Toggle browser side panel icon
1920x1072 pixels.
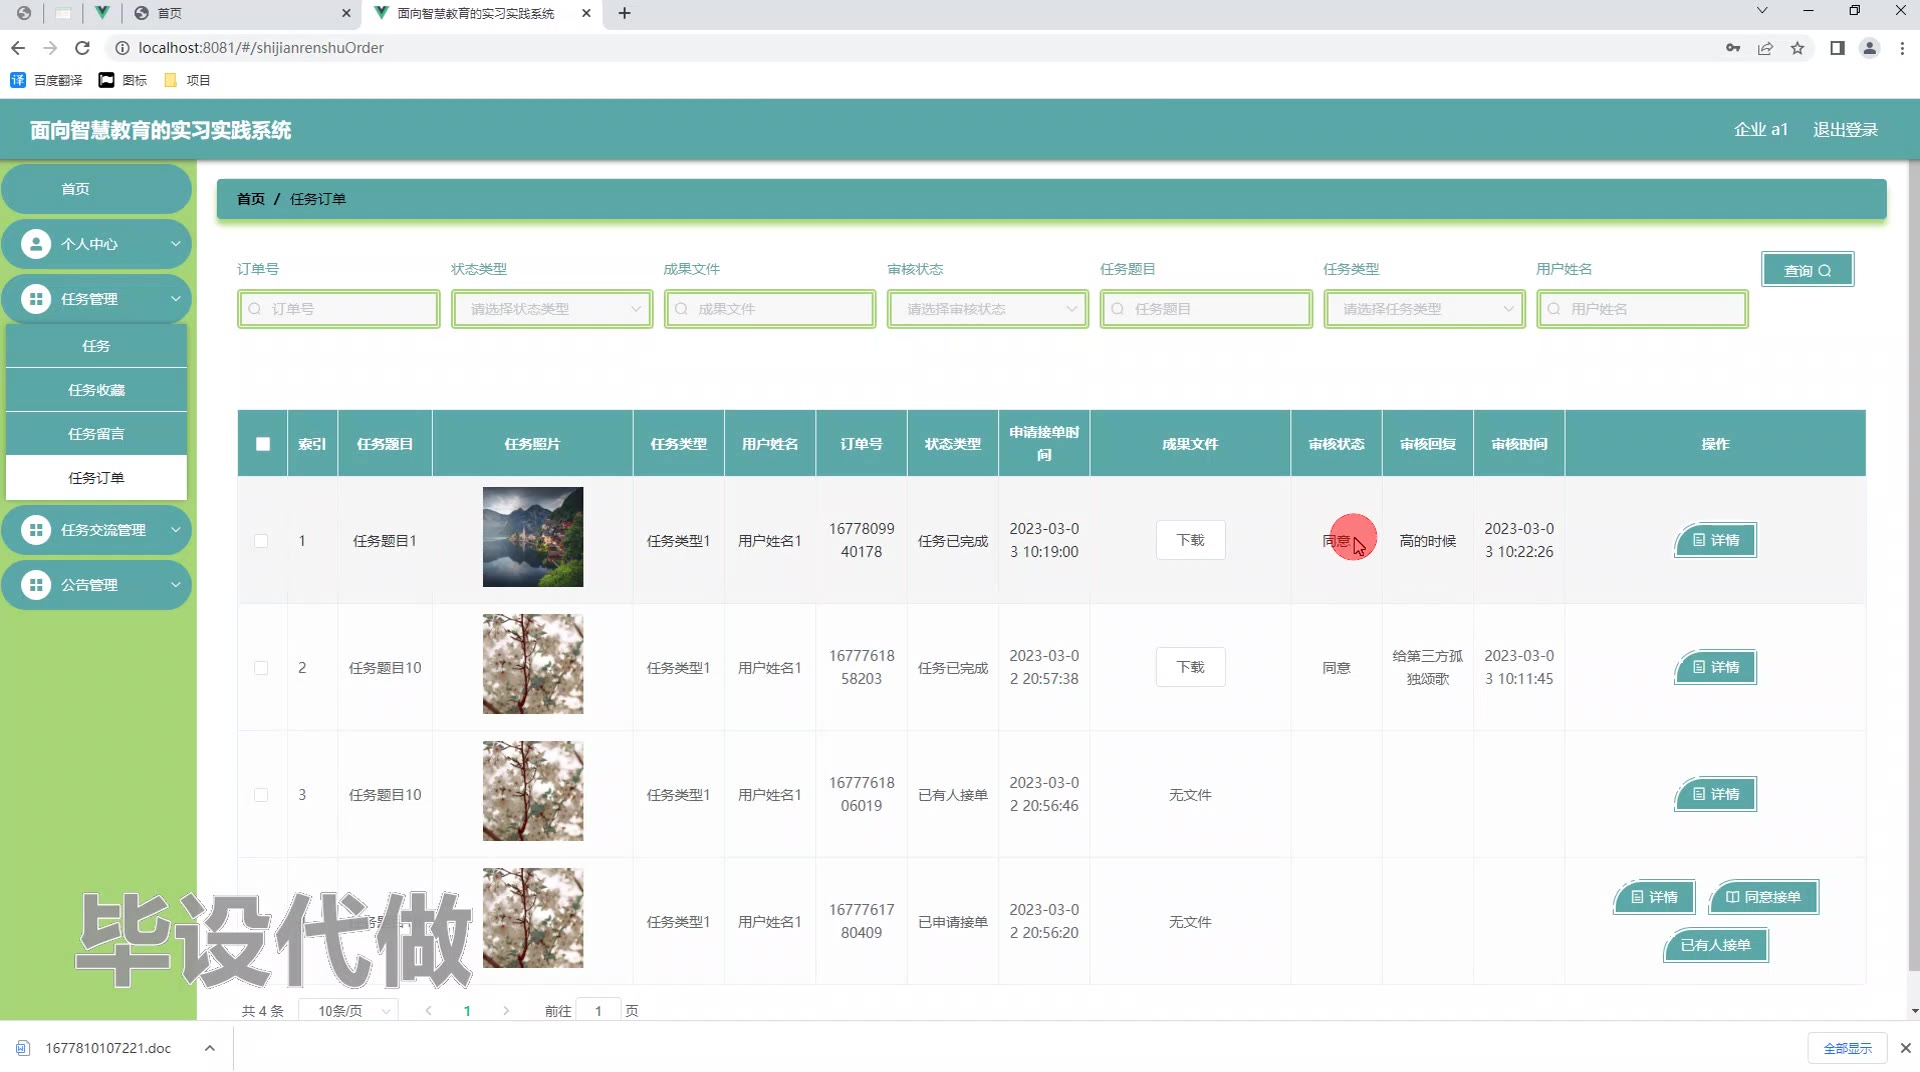tap(1837, 48)
